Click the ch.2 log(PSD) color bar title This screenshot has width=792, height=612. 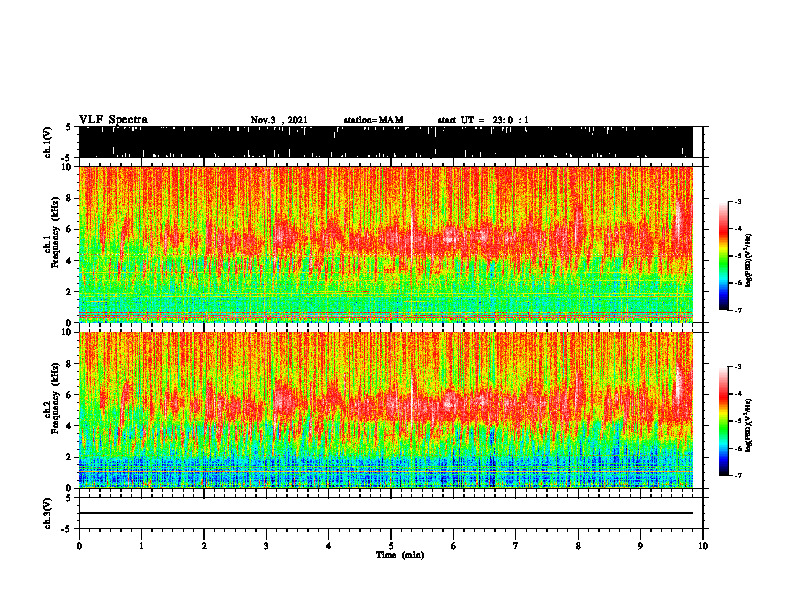click(749, 425)
